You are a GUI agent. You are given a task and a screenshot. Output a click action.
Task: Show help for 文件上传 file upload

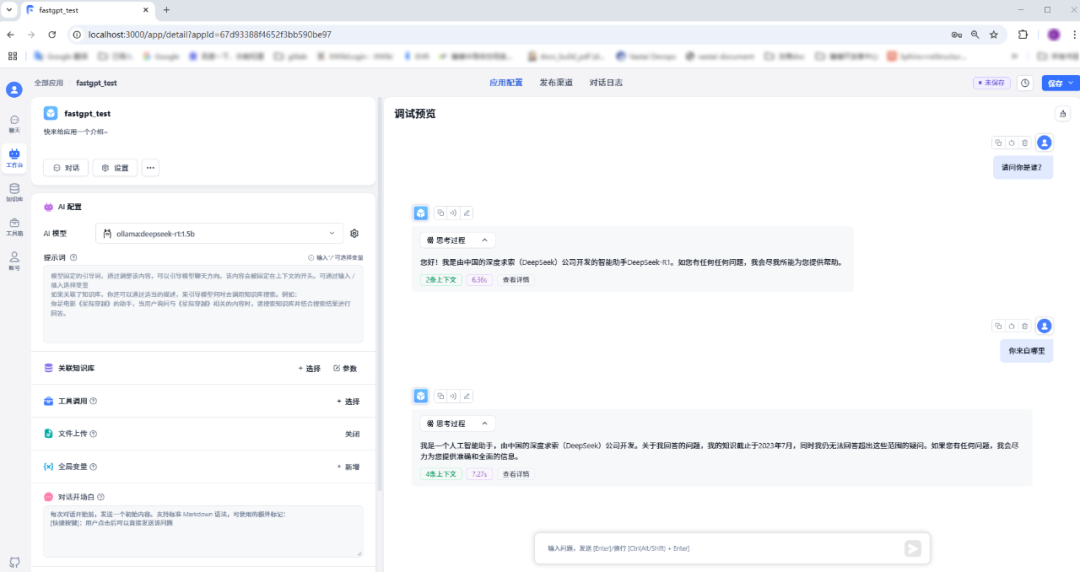pos(94,433)
